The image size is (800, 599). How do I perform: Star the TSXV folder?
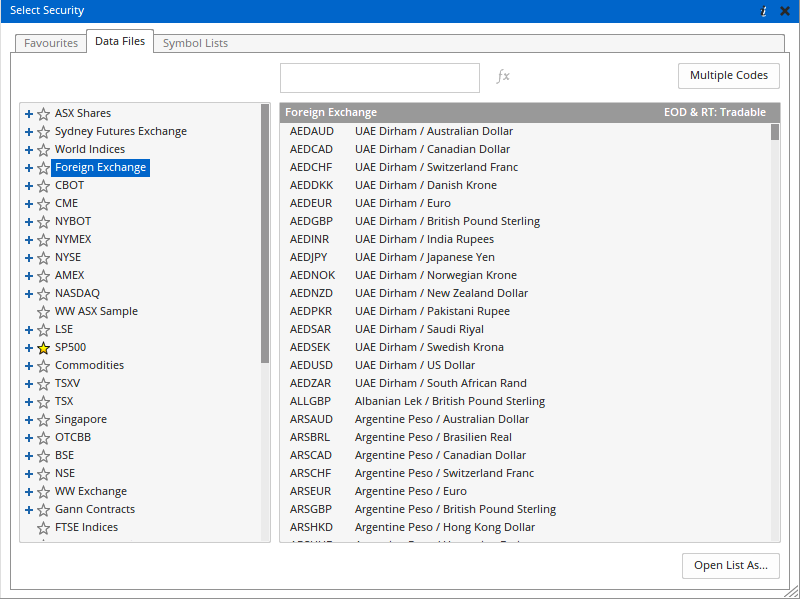[x=44, y=384]
